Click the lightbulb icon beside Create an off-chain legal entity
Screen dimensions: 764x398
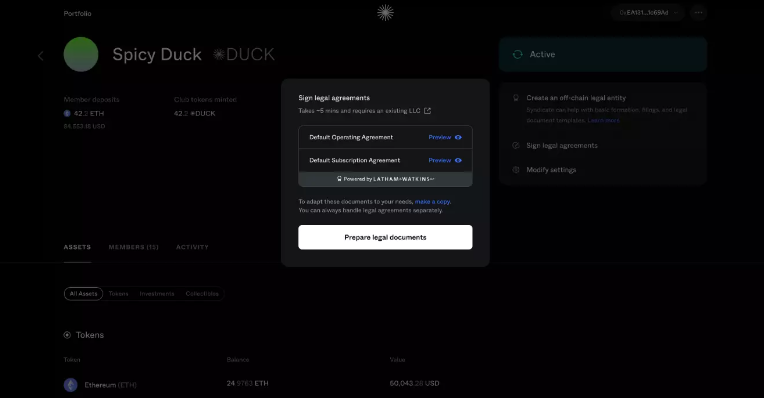[516, 97]
